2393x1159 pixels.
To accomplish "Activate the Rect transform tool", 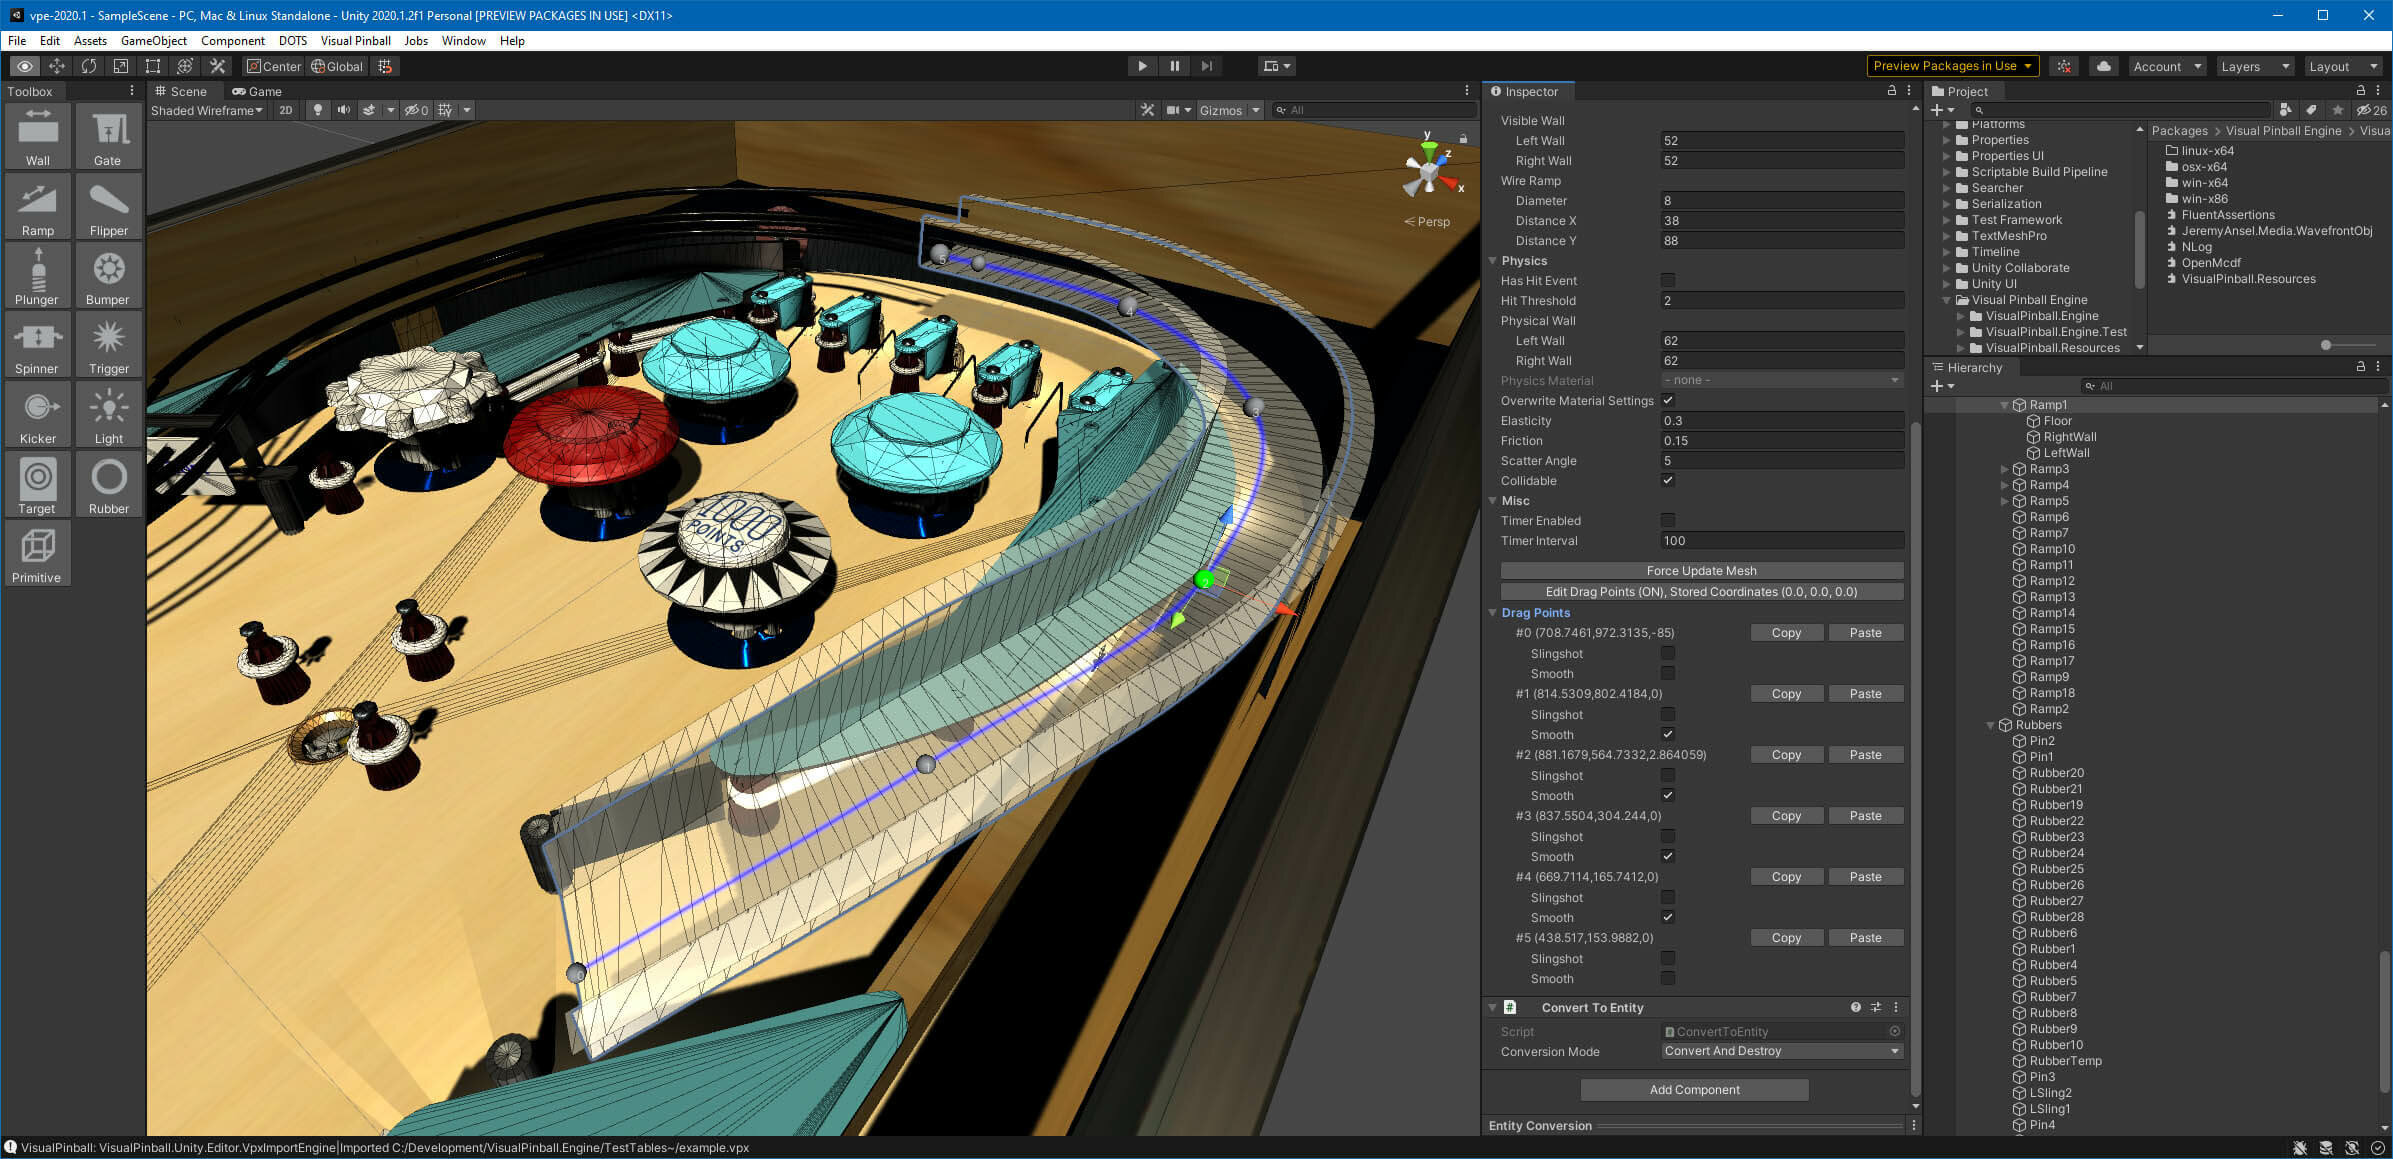I will point(153,66).
